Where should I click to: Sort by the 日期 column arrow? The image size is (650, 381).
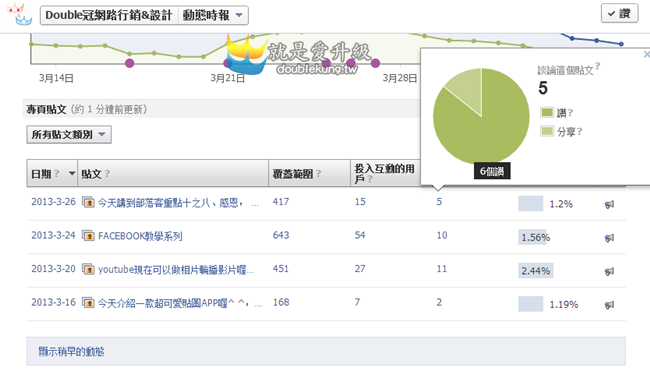click(x=72, y=173)
